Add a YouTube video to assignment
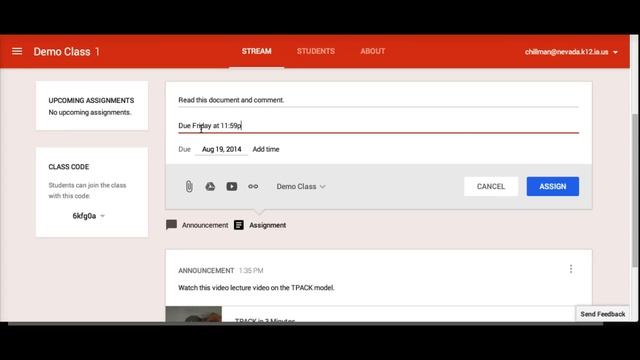Image resolution: width=640 pixels, height=360 pixels. point(231,187)
